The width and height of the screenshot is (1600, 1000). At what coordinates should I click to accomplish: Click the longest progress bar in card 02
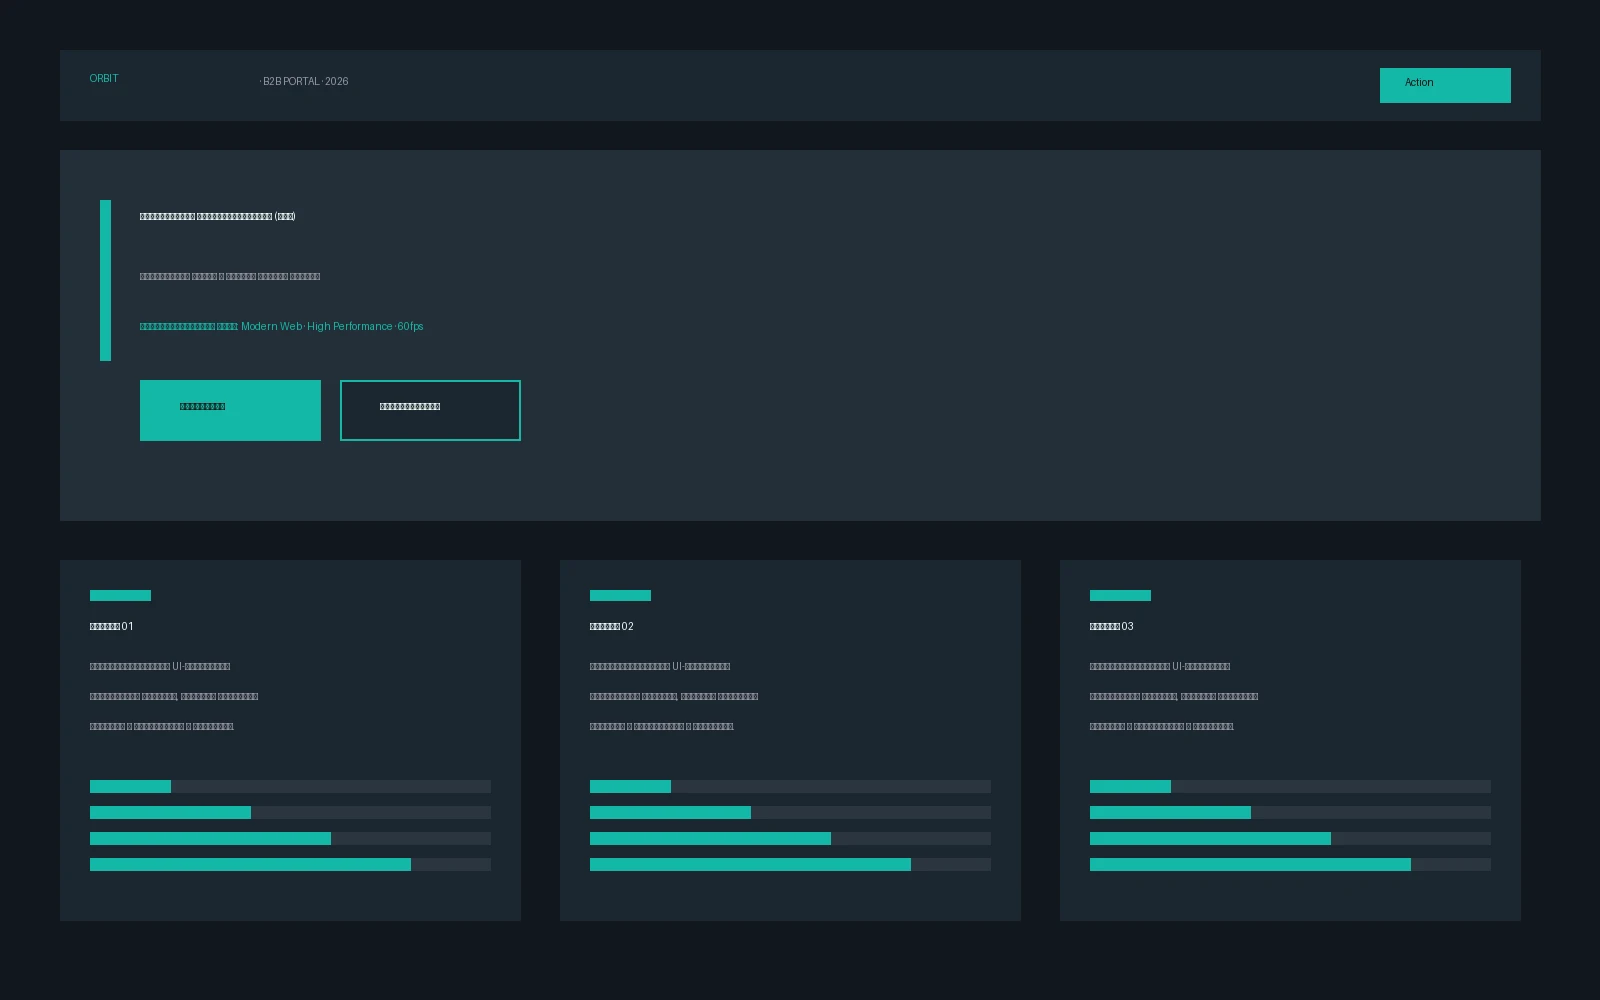tap(790, 864)
